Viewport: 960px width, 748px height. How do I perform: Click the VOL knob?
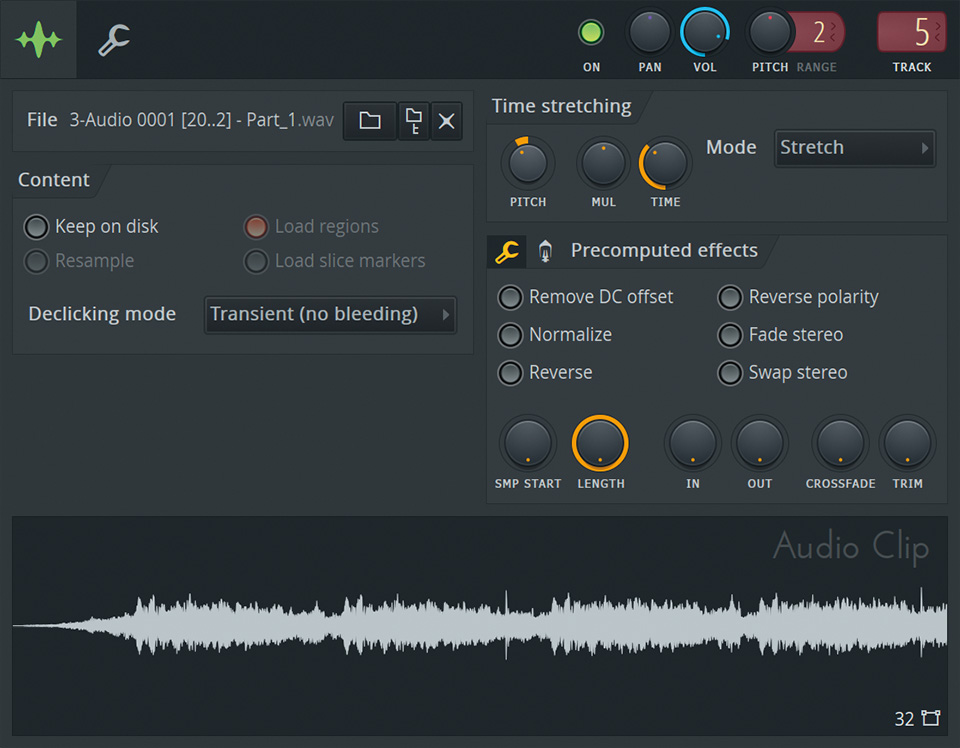(x=705, y=32)
